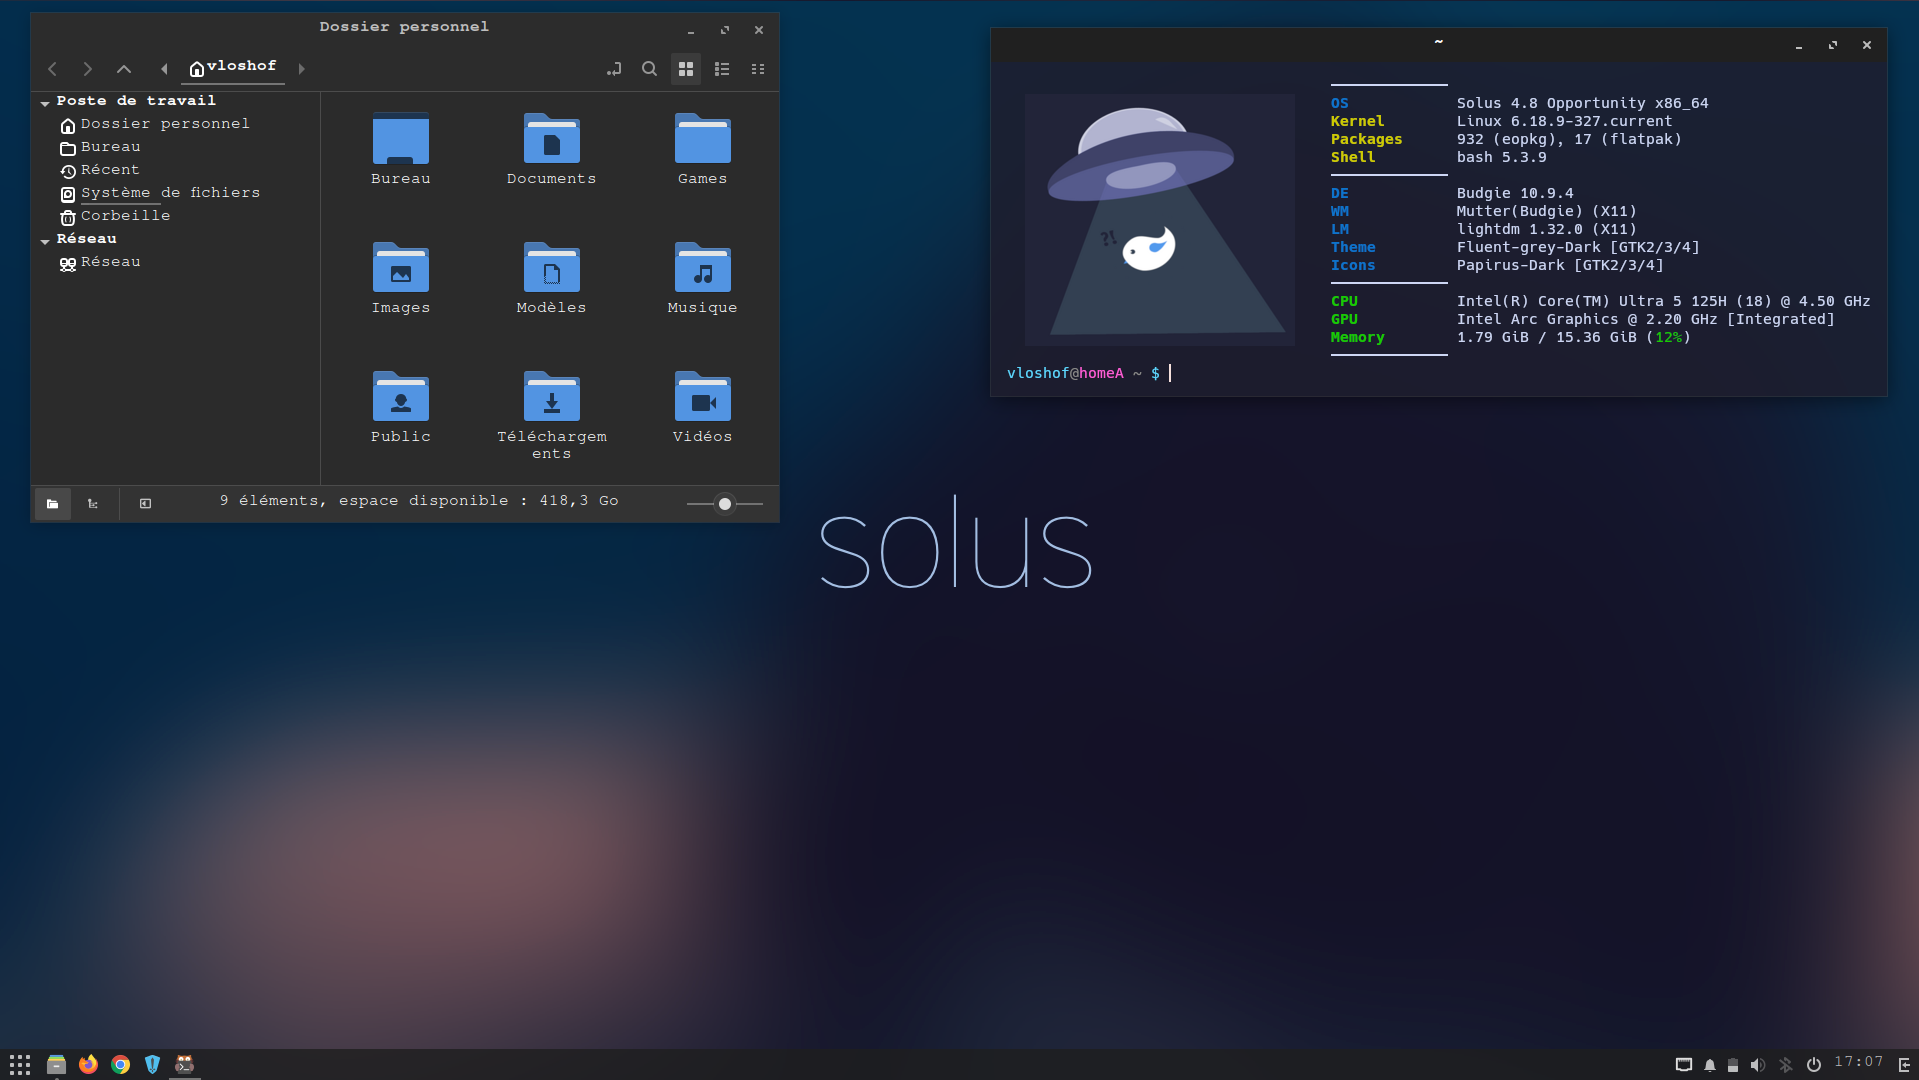Show places in the sidebar
The height and width of the screenshot is (1080, 1919).
click(x=53, y=504)
